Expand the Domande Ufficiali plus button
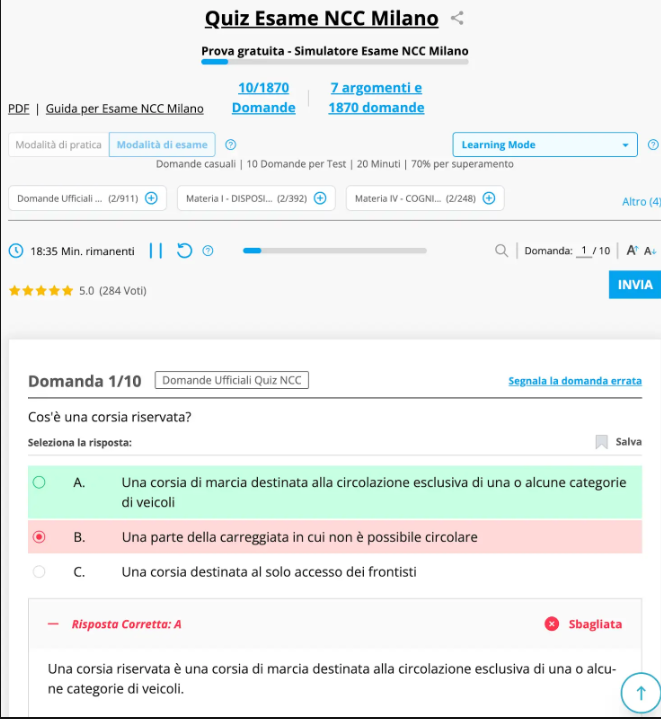This screenshot has height=719, width=661. coord(151,198)
